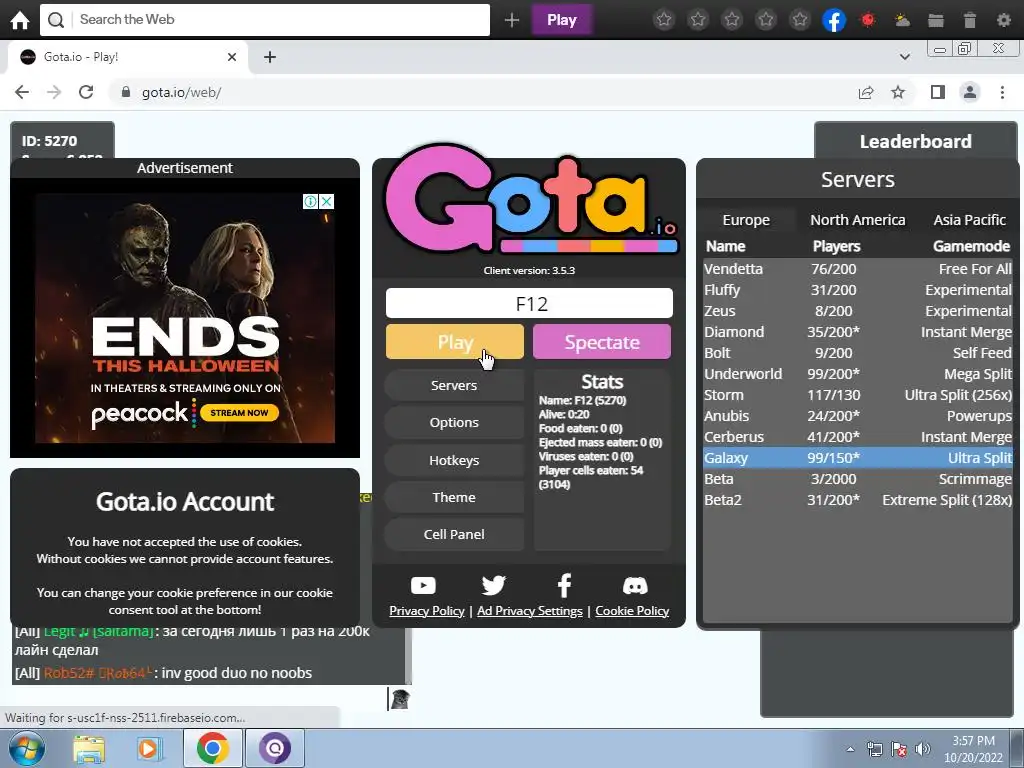Click the F12 name input field
Image resolution: width=1024 pixels, height=768 pixels.
coord(529,304)
